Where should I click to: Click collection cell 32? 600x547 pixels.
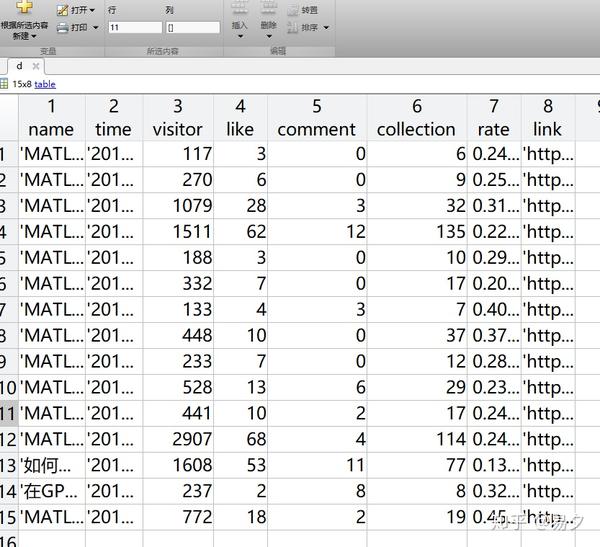417,206
